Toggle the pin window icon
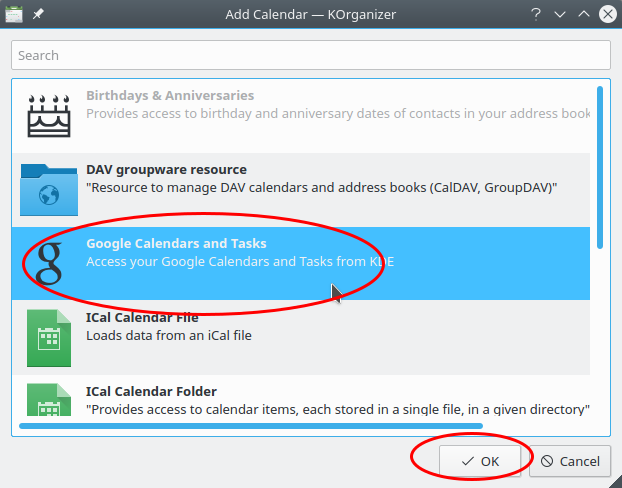 [x=38, y=14]
